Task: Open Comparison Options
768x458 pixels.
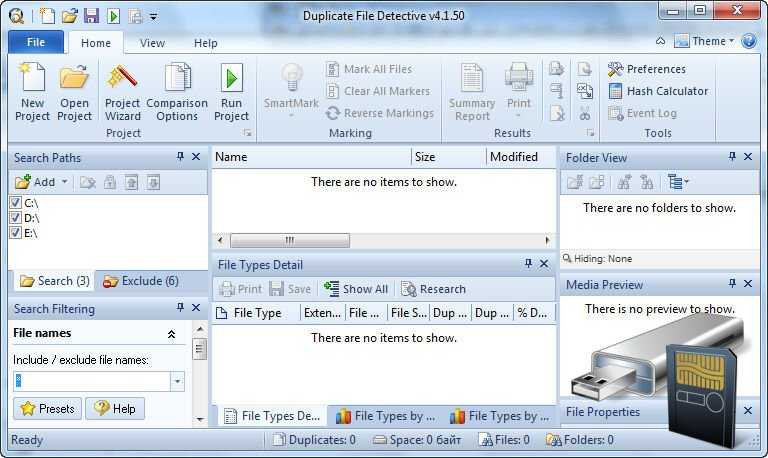Action: coord(177,92)
